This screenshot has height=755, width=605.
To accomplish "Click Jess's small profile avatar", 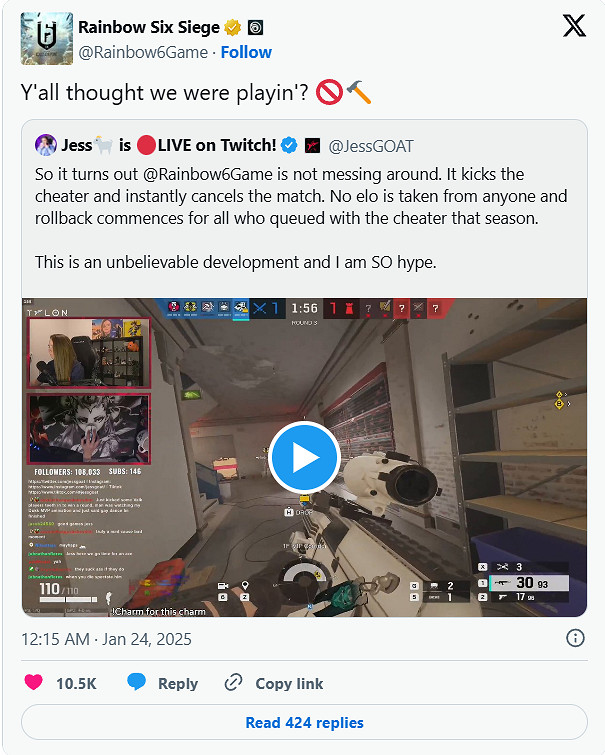I will (x=46, y=145).
